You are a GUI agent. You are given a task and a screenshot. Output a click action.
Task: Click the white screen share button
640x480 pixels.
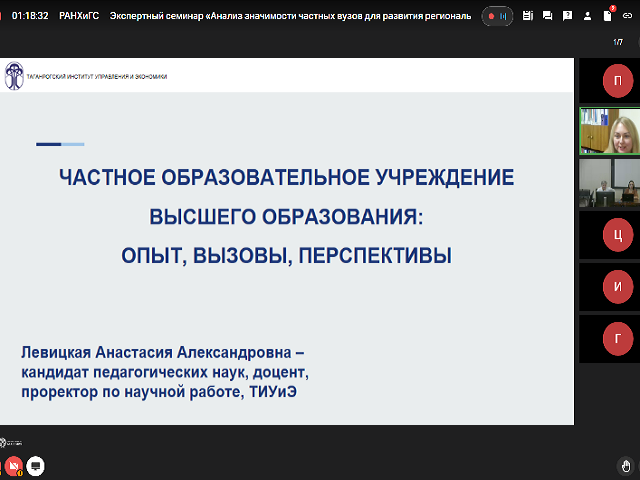point(36,466)
